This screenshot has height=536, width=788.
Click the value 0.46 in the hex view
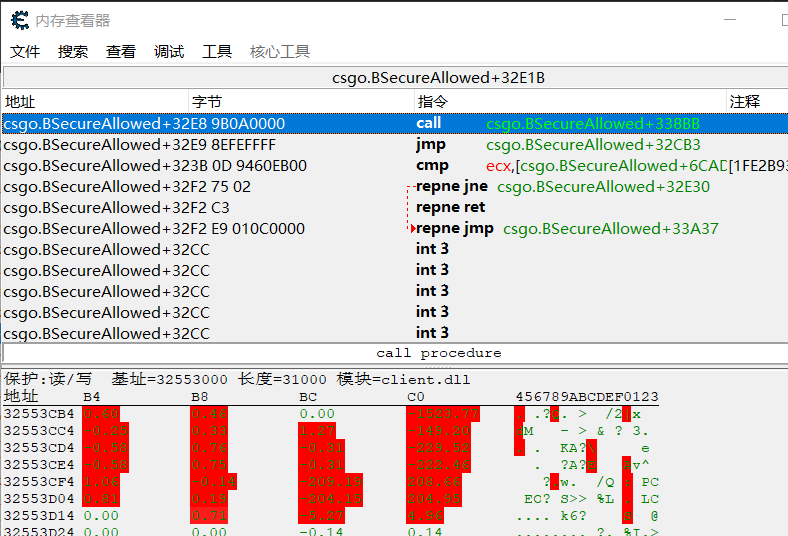click(209, 414)
